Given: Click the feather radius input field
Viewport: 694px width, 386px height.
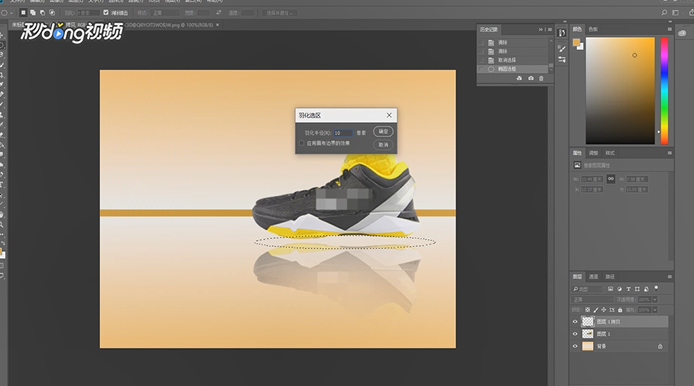Looking at the screenshot, I should pyautogui.click(x=343, y=133).
